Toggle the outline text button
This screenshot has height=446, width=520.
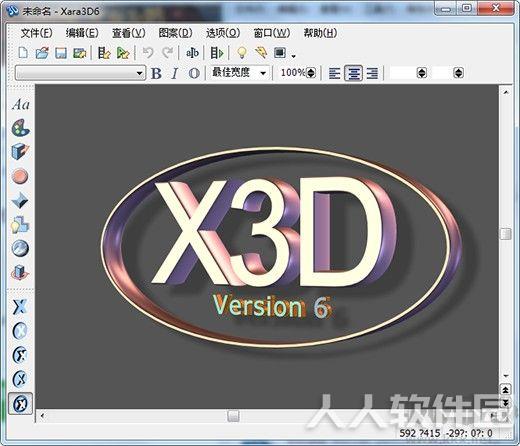194,73
